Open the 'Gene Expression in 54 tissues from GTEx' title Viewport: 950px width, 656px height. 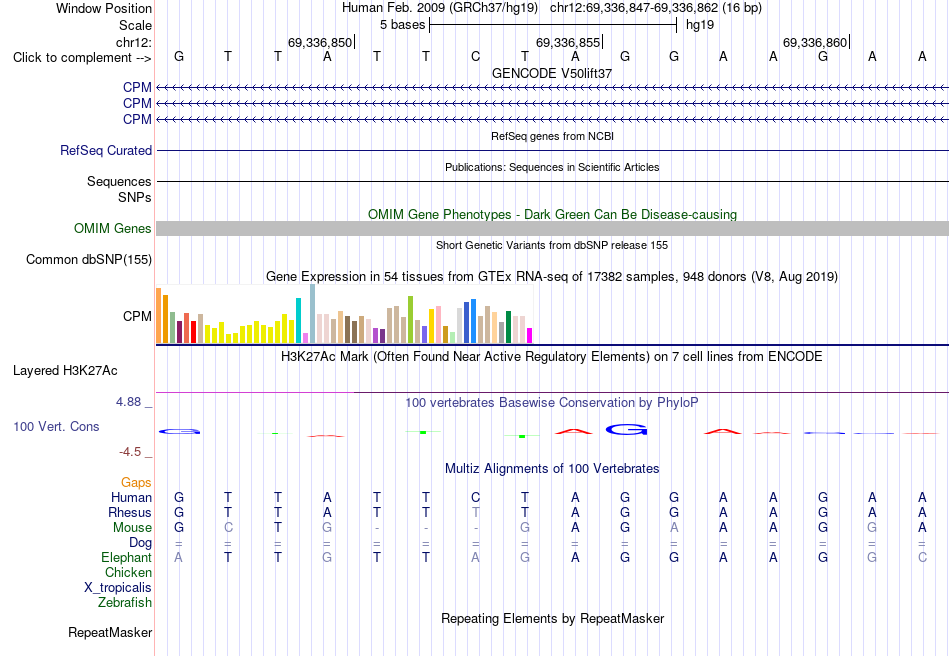click(552, 277)
